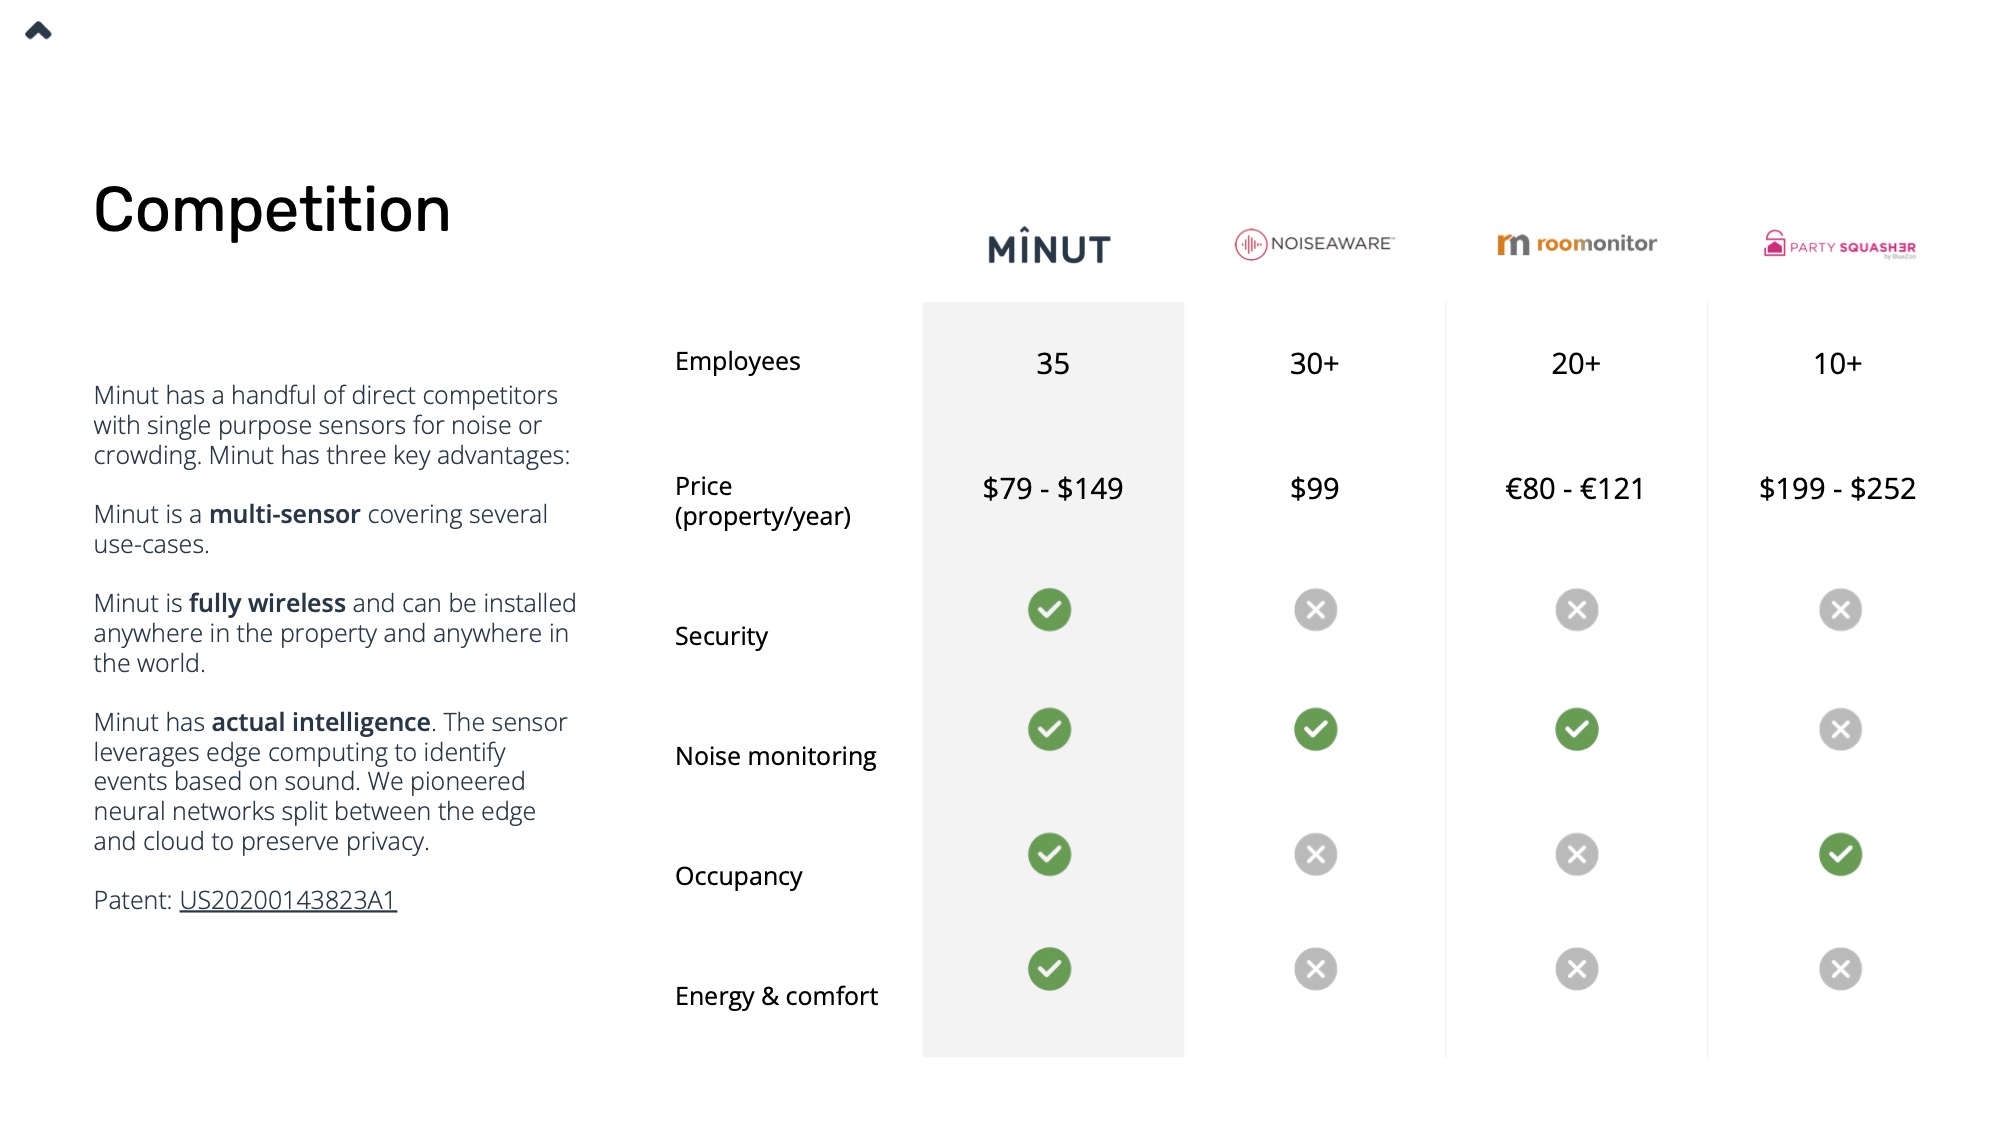Click NoiseAware's green Noise monitoring checkmark
2000x1125 pixels.
1315,730
